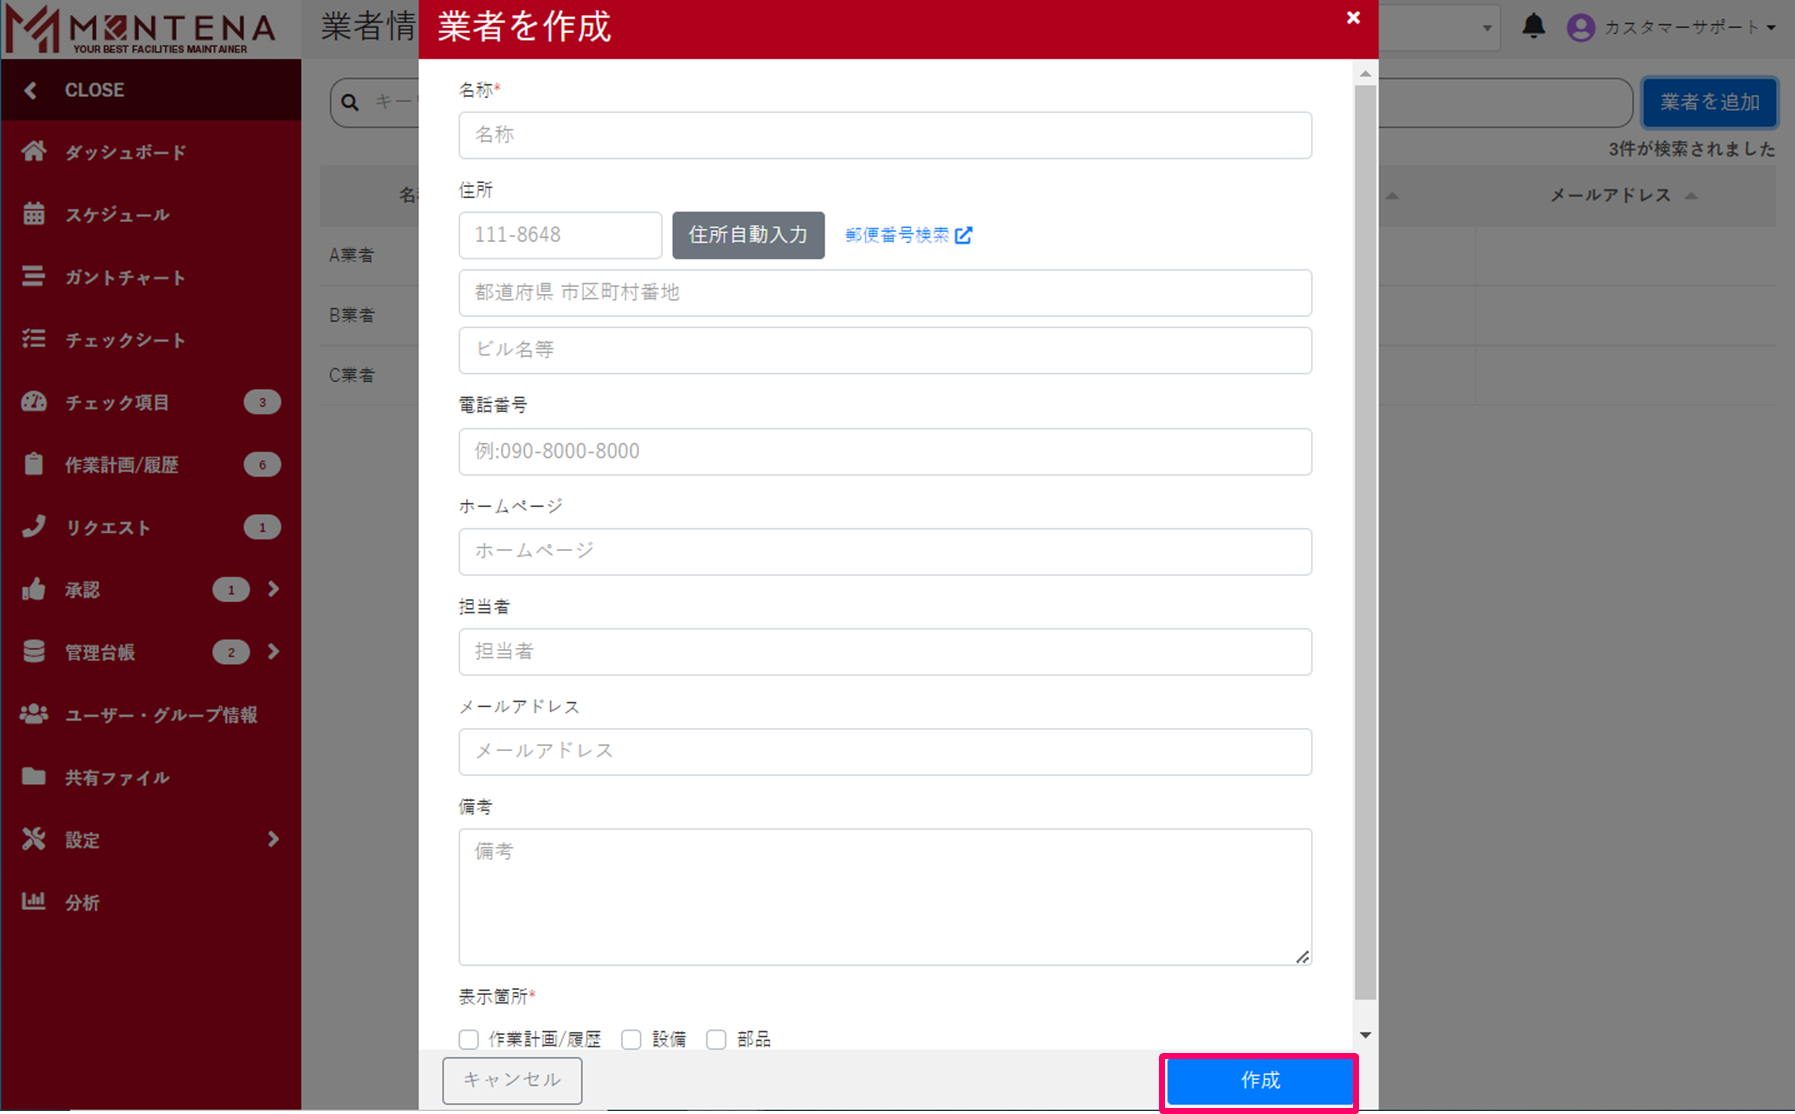Check the 設備 display location checkbox
The width and height of the screenshot is (1795, 1114).
point(631,1039)
